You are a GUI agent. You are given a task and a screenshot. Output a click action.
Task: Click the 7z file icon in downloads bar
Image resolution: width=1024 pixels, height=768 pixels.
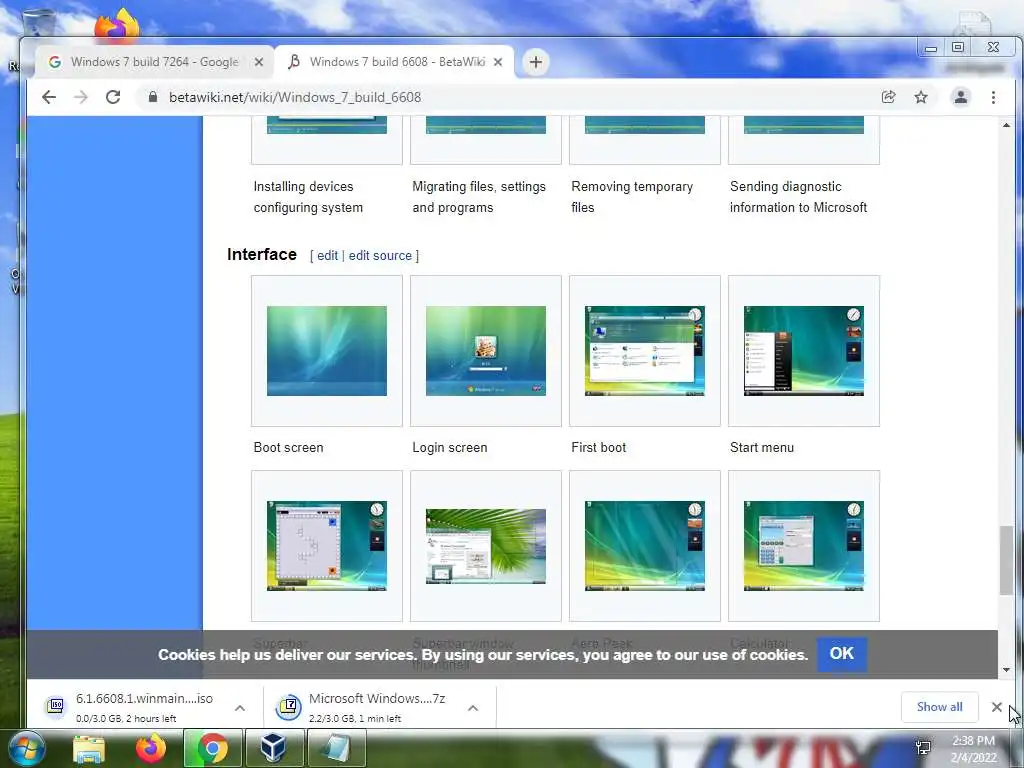click(288, 707)
